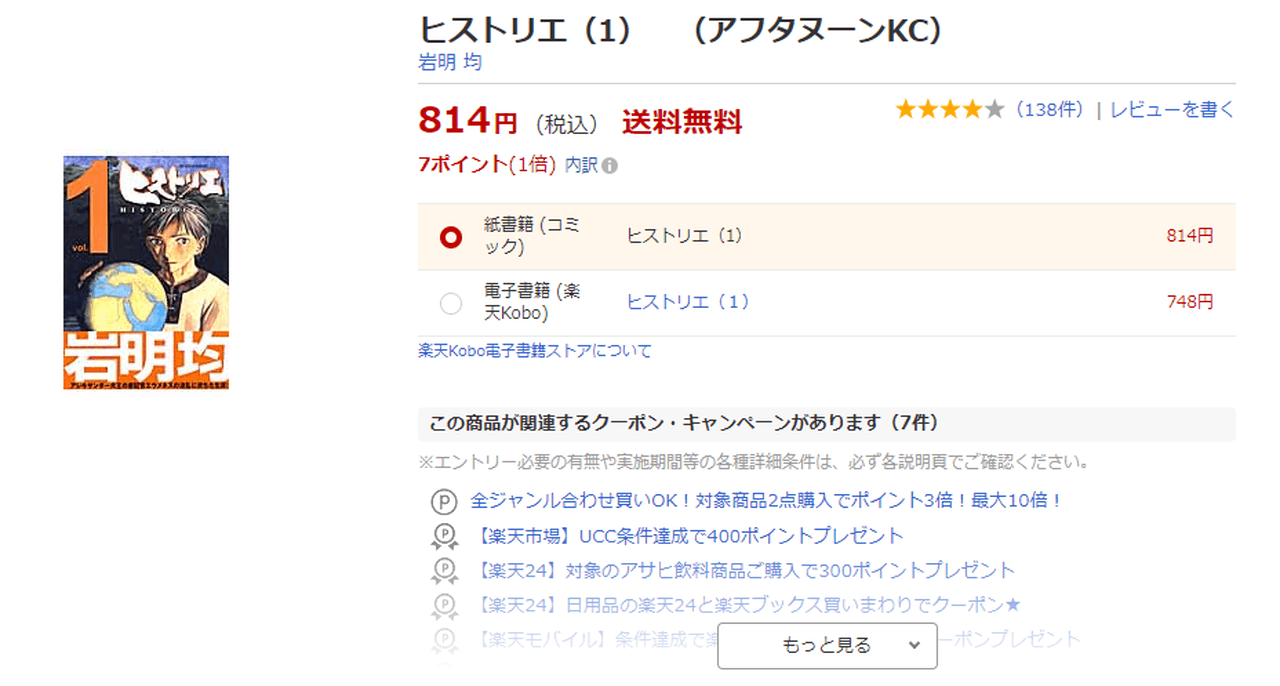Image resolution: width=1280 pixels, height=686 pixels.
Task: Expand the もっと見る dropdown button
Action: [826, 646]
